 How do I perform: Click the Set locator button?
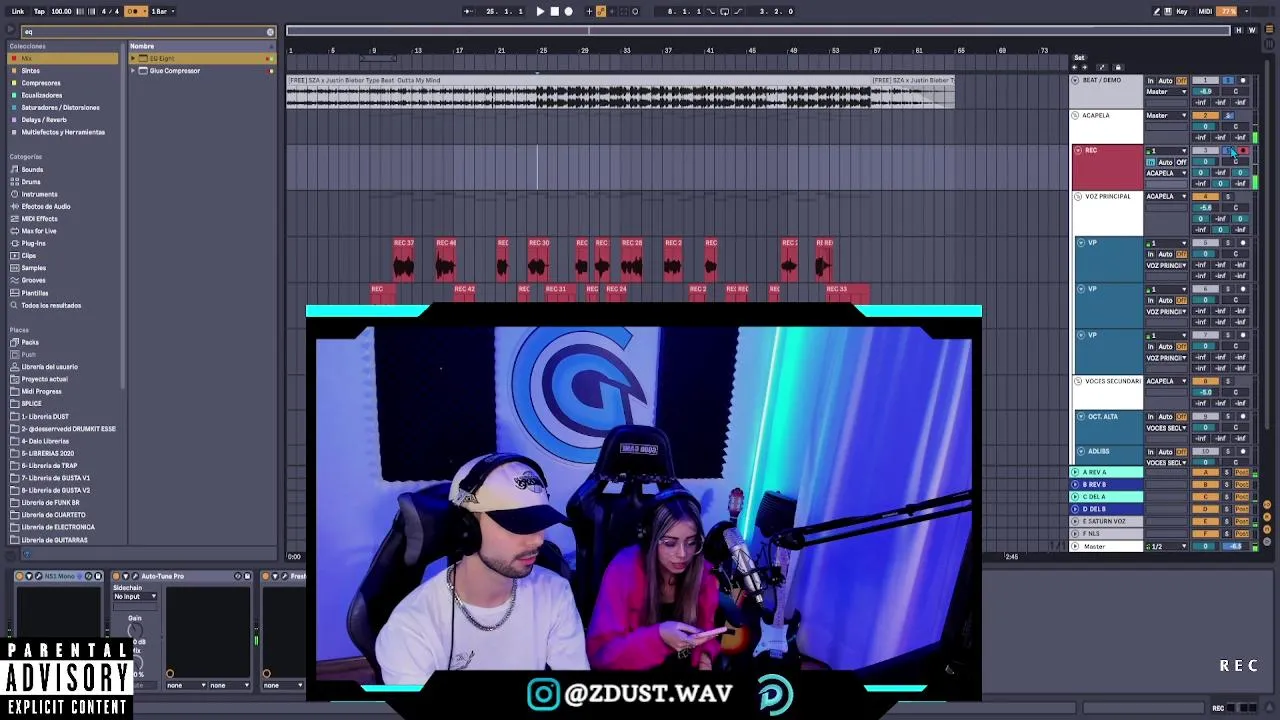coord(1079,58)
